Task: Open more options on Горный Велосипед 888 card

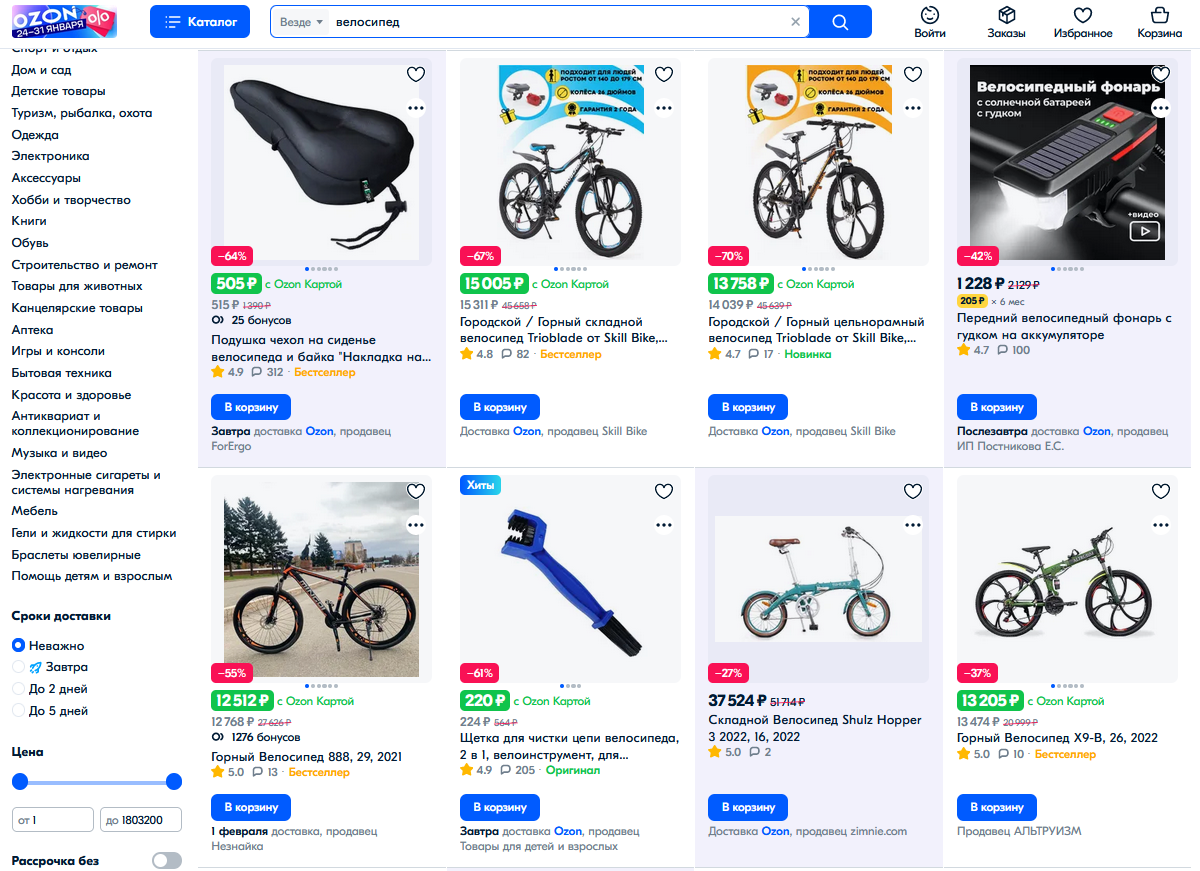Action: coord(416,524)
